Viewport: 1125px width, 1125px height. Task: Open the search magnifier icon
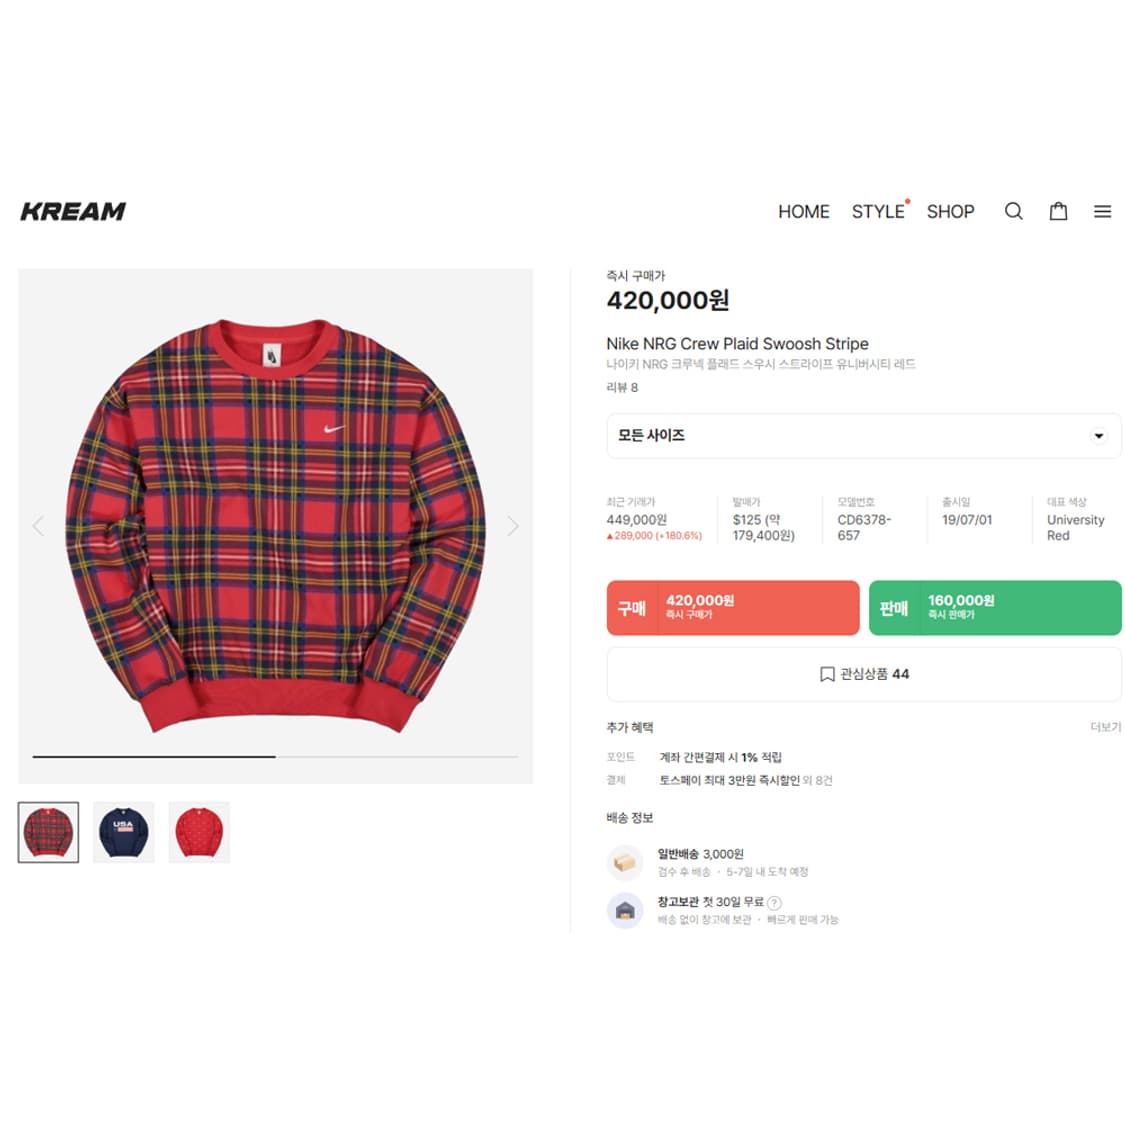coord(1013,211)
